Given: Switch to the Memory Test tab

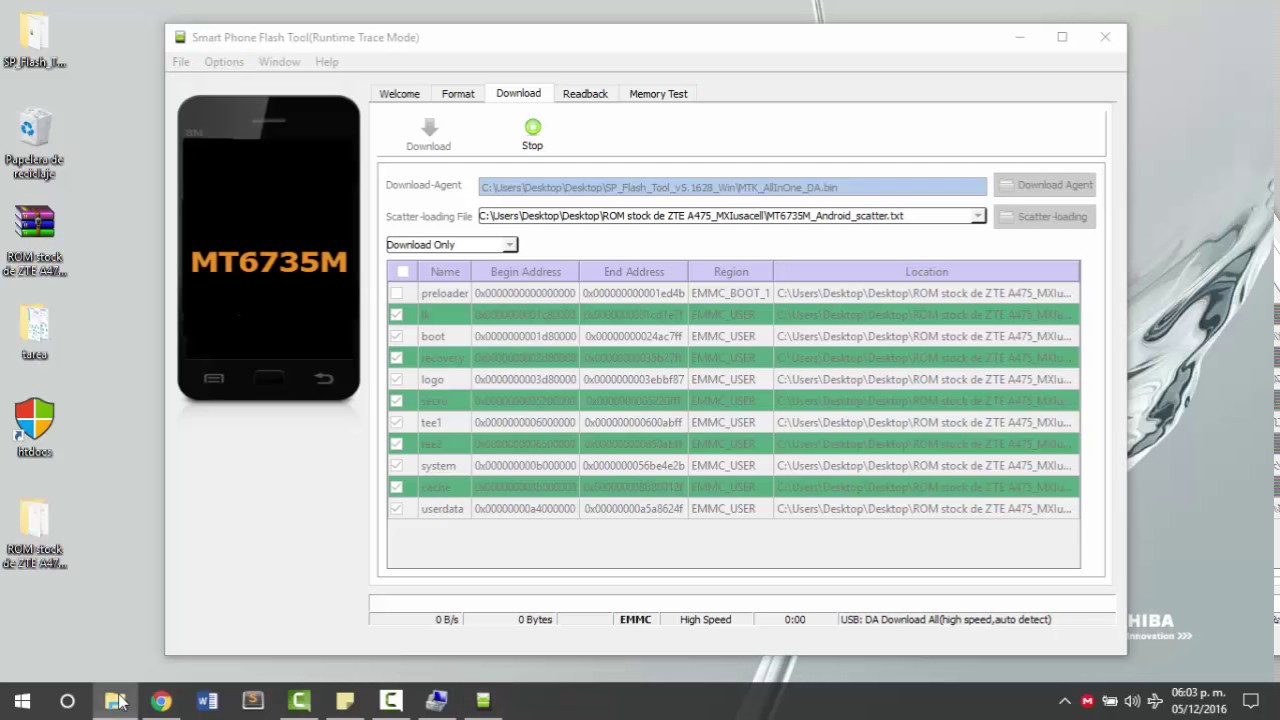Looking at the screenshot, I should (x=658, y=94).
